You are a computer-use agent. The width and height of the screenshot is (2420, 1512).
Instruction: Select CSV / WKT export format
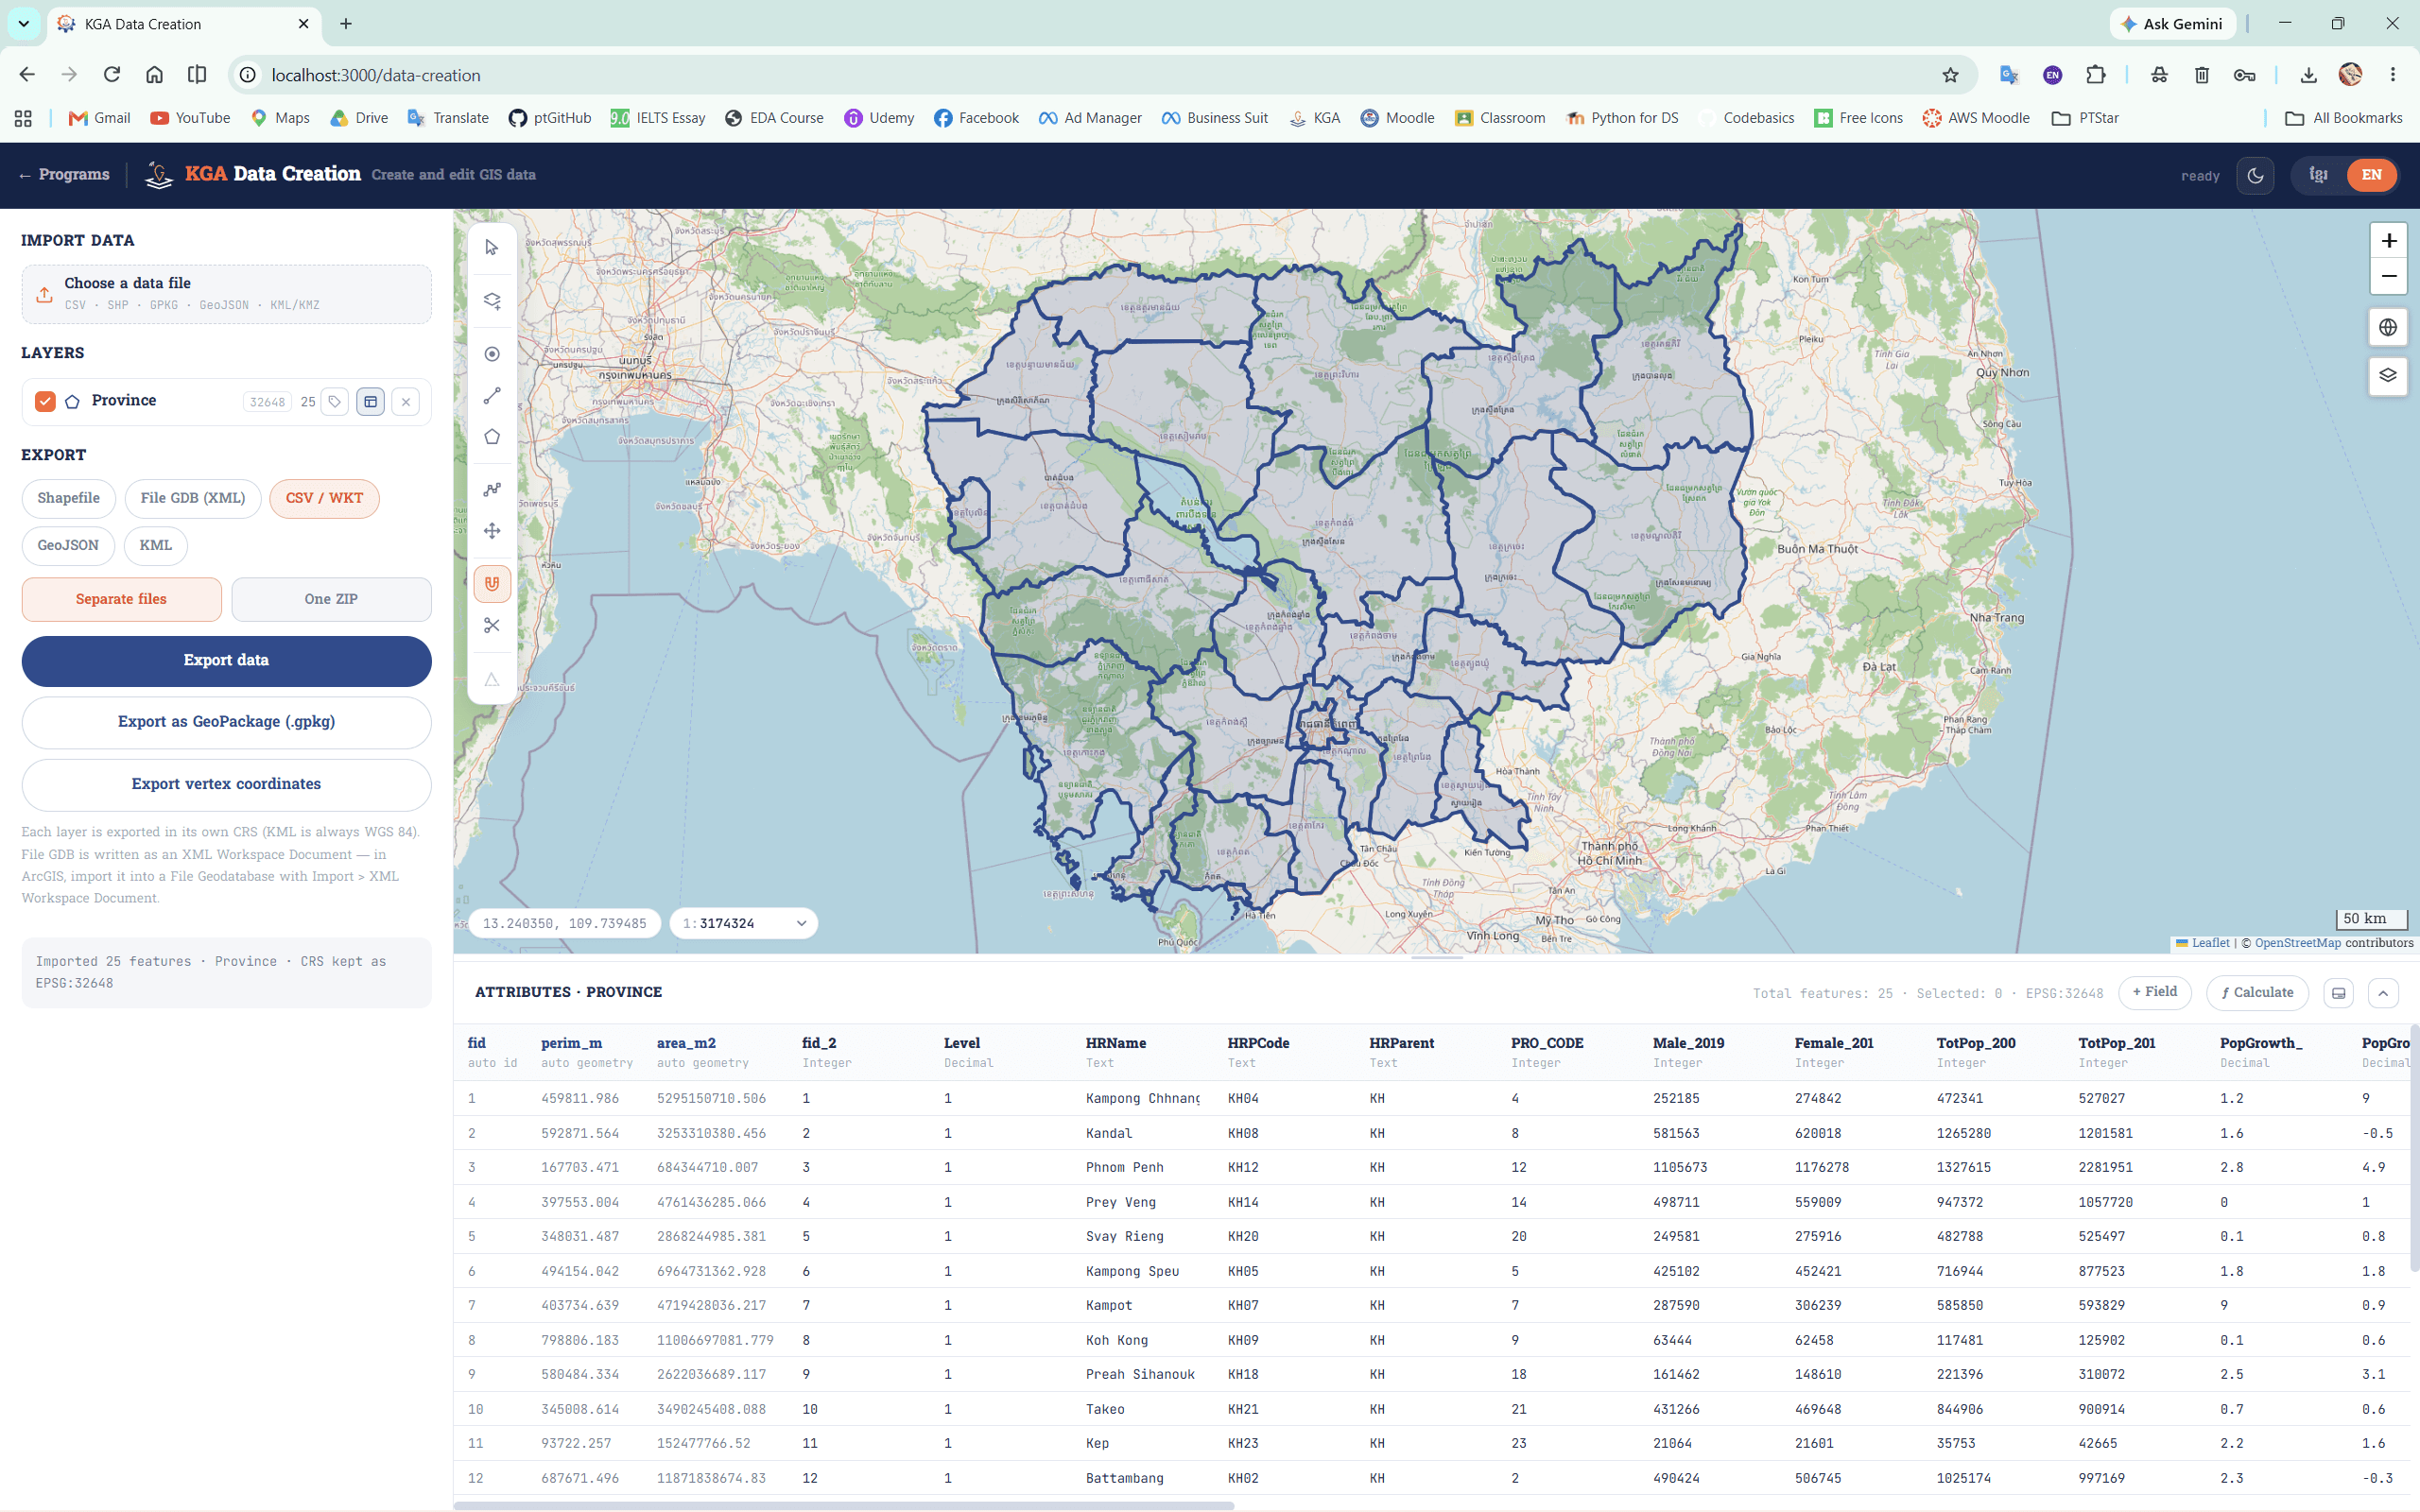click(324, 498)
